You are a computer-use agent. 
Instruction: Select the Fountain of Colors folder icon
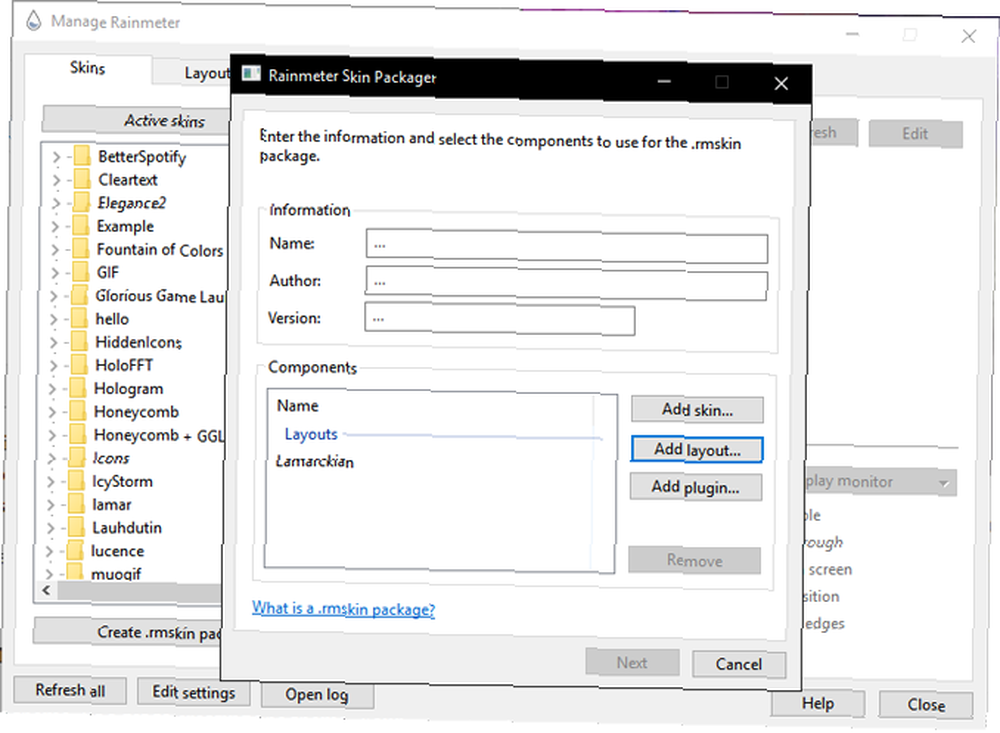coord(80,249)
